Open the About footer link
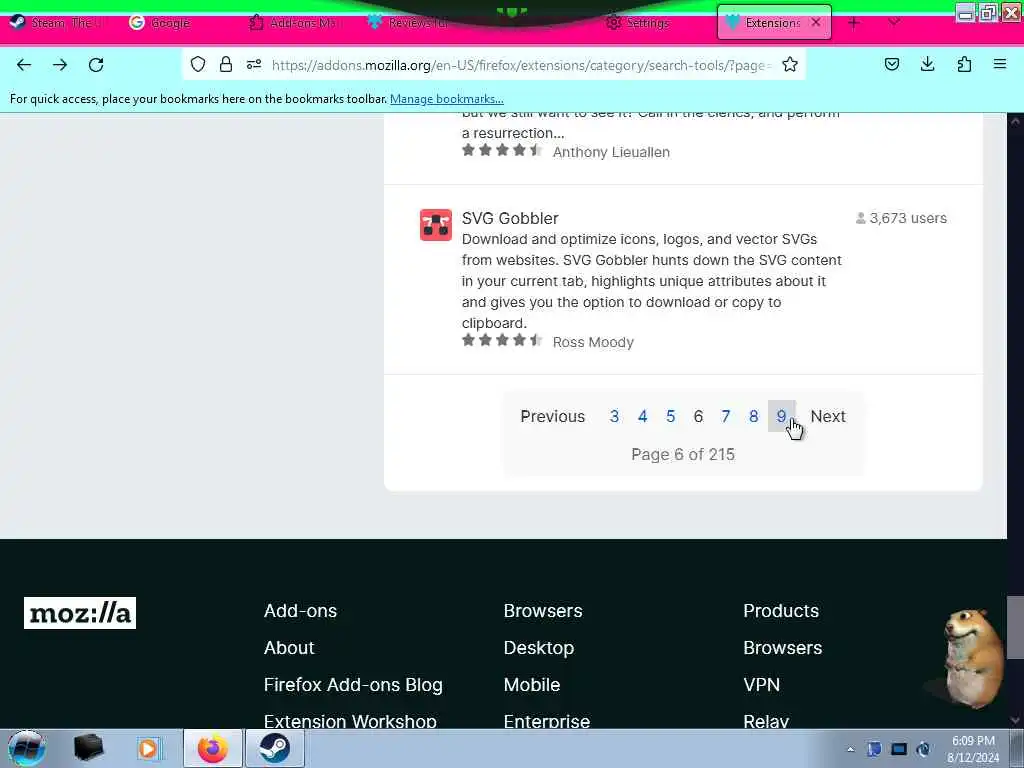Image resolution: width=1024 pixels, height=768 pixels. [289, 648]
